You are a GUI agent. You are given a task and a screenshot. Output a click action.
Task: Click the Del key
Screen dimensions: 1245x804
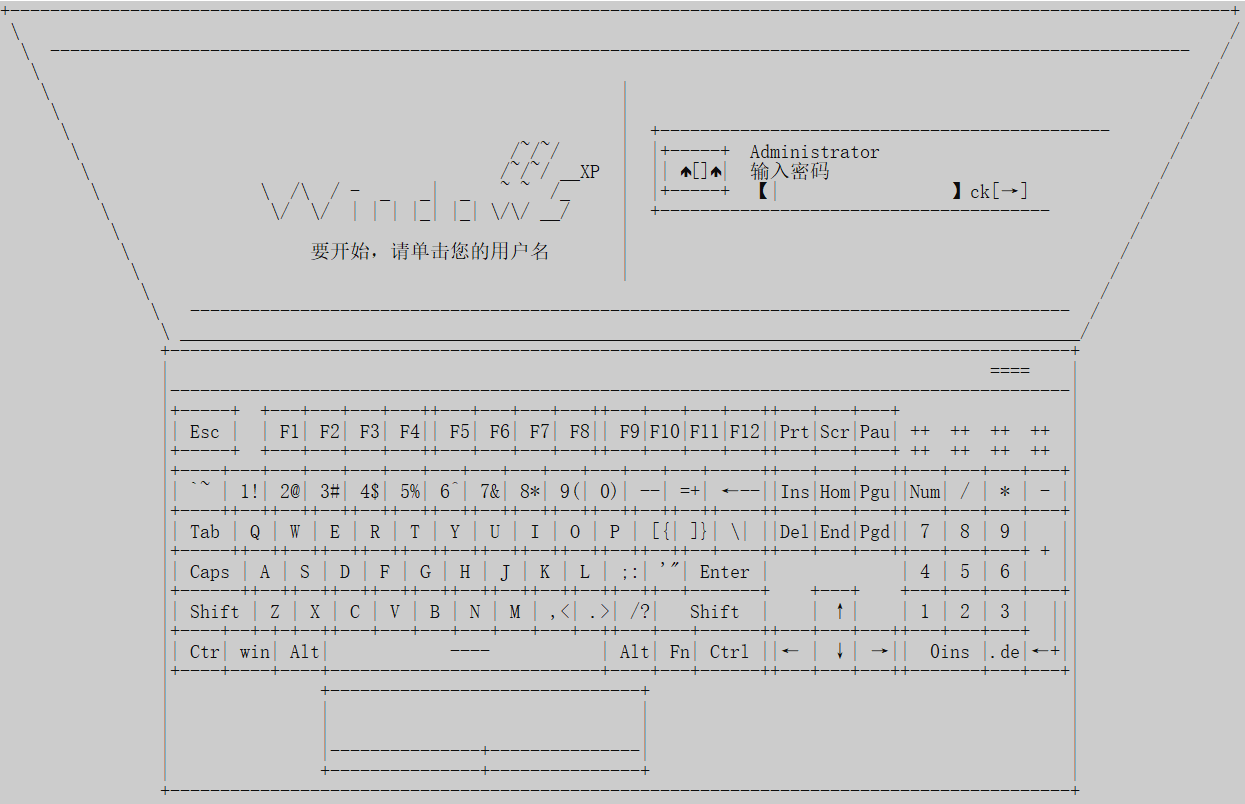[795, 532]
